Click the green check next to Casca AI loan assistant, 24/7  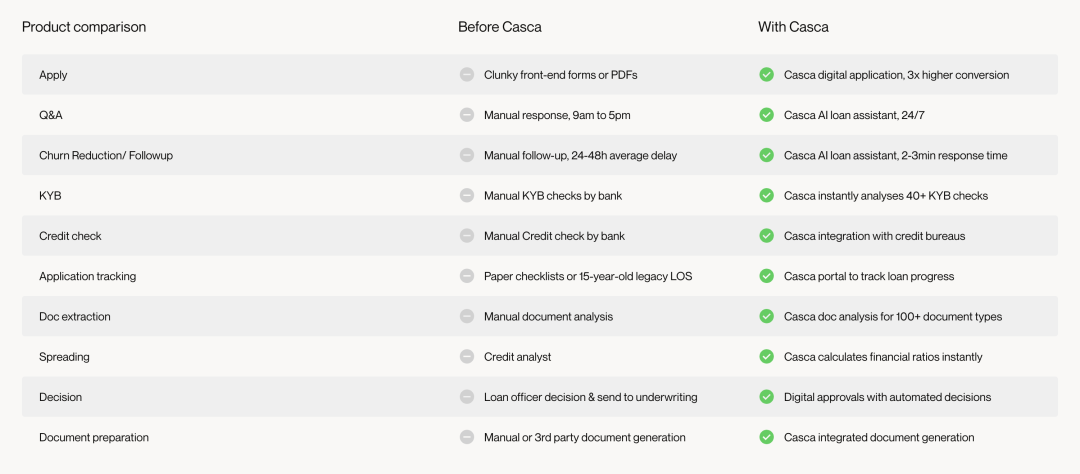(x=766, y=115)
